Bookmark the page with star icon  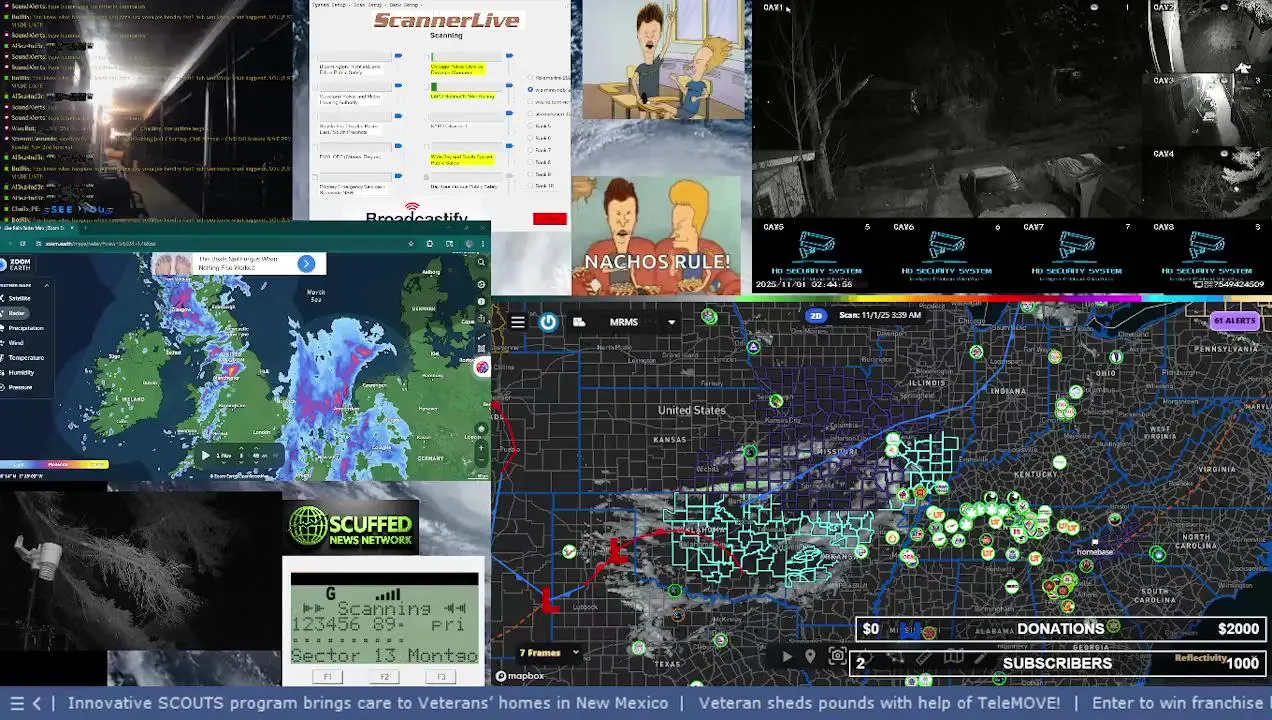coord(411,243)
